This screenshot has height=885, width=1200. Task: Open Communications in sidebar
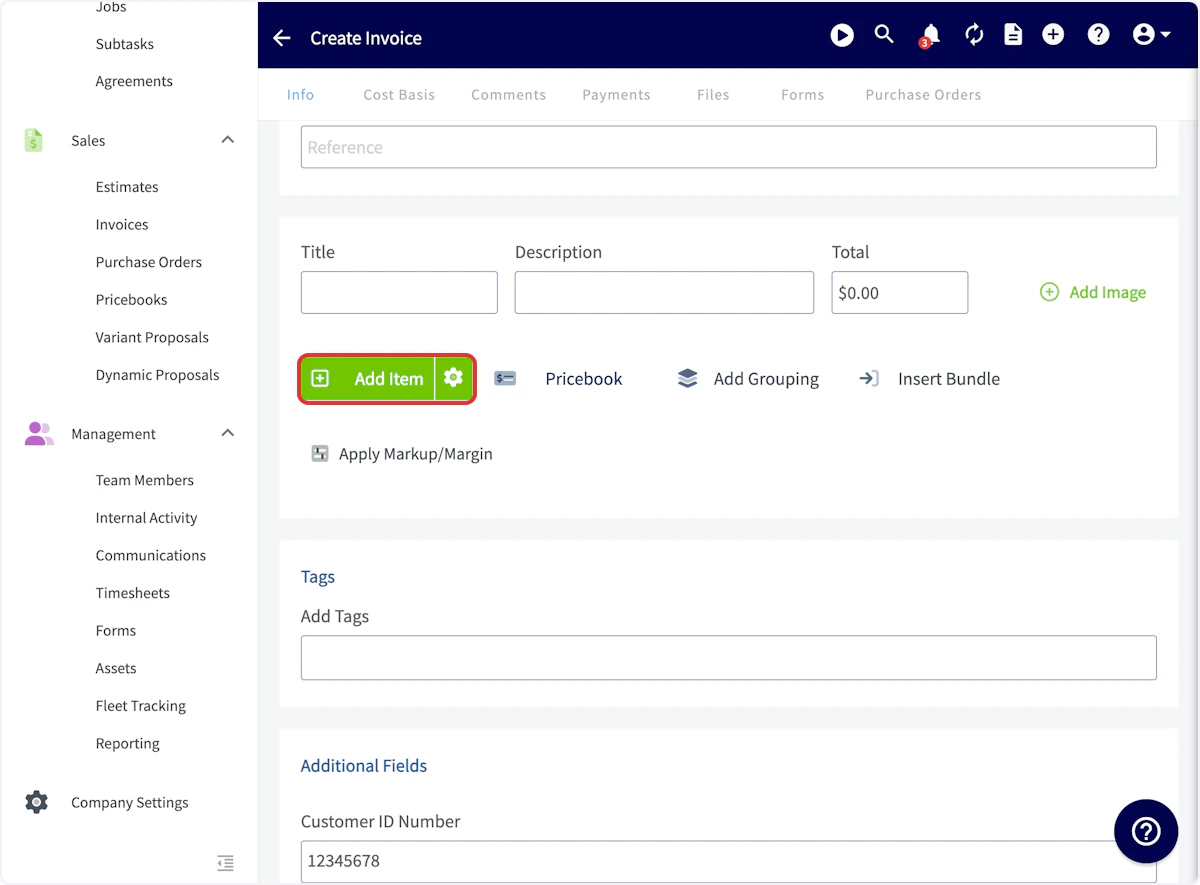(151, 555)
